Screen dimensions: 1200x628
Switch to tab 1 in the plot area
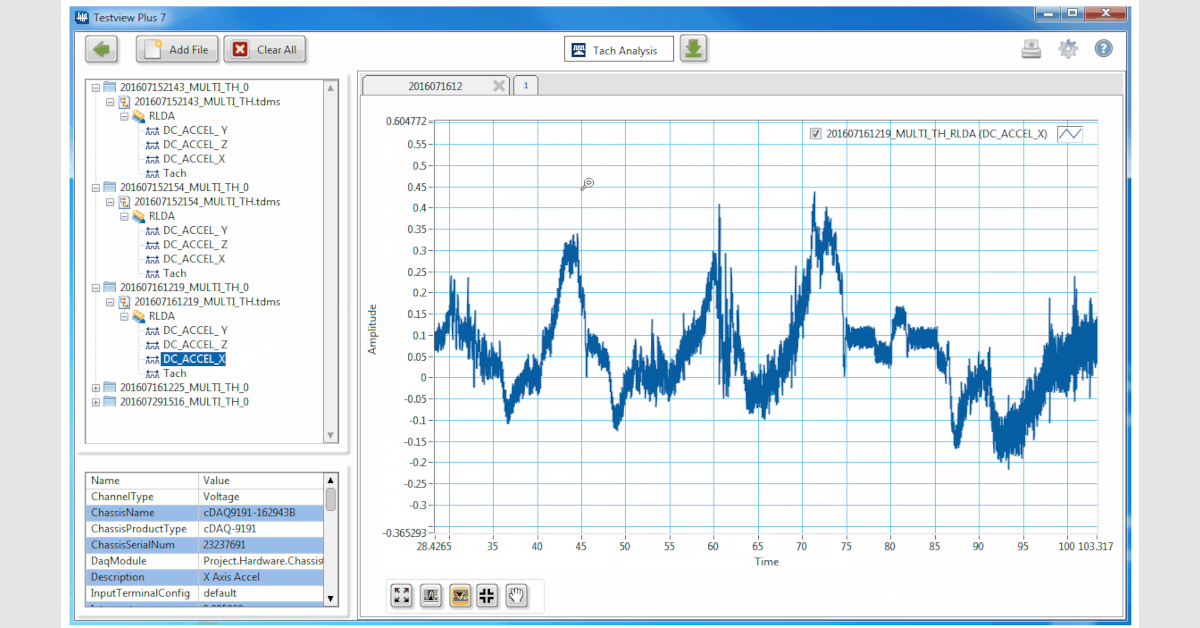pyautogui.click(x=526, y=85)
